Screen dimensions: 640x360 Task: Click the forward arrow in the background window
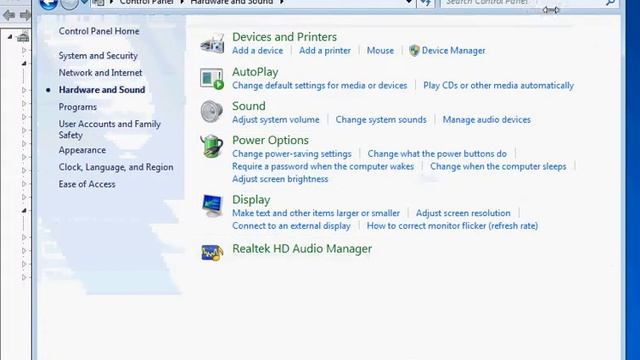pyautogui.click(x=25, y=16)
